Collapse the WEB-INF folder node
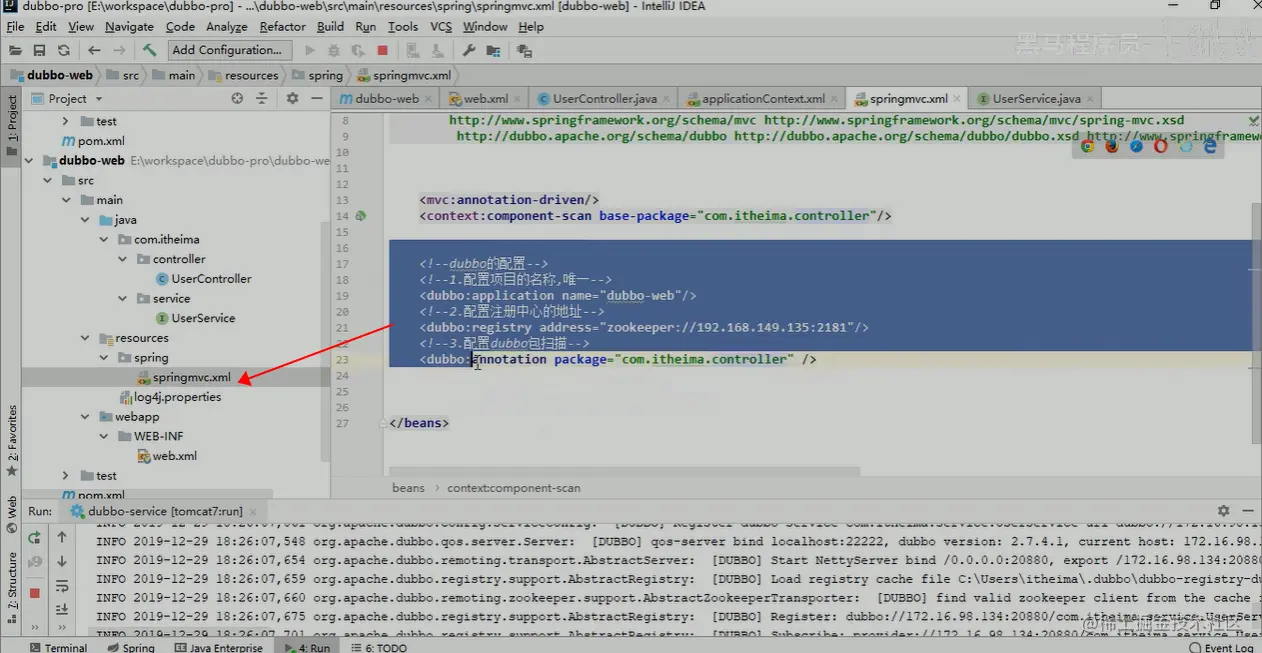 click(105, 436)
